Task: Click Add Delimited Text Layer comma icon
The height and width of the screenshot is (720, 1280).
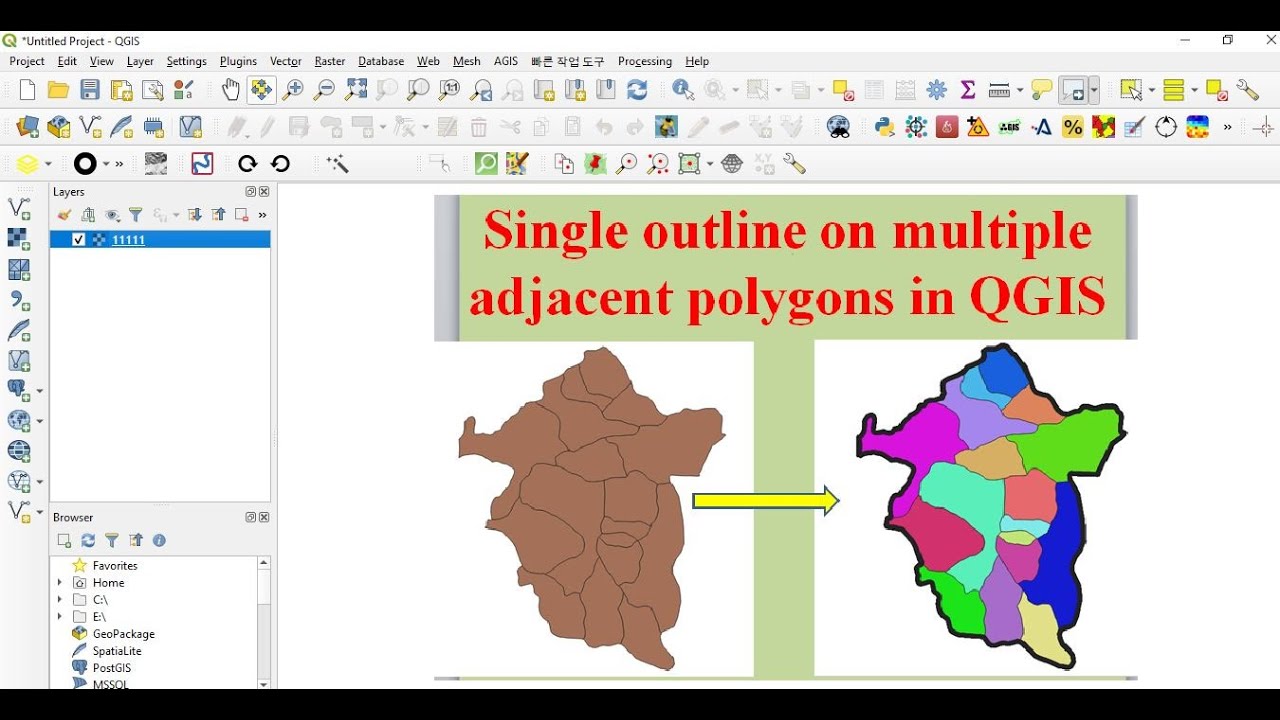Action: (x=19, y=300)
